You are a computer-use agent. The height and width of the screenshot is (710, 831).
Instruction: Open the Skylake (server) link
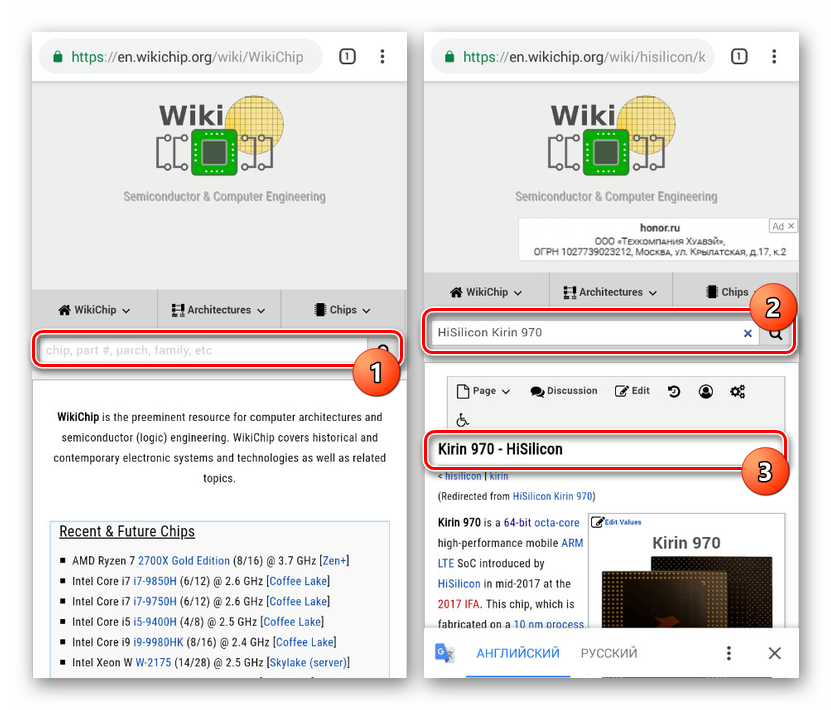click(x=308, y=662)
